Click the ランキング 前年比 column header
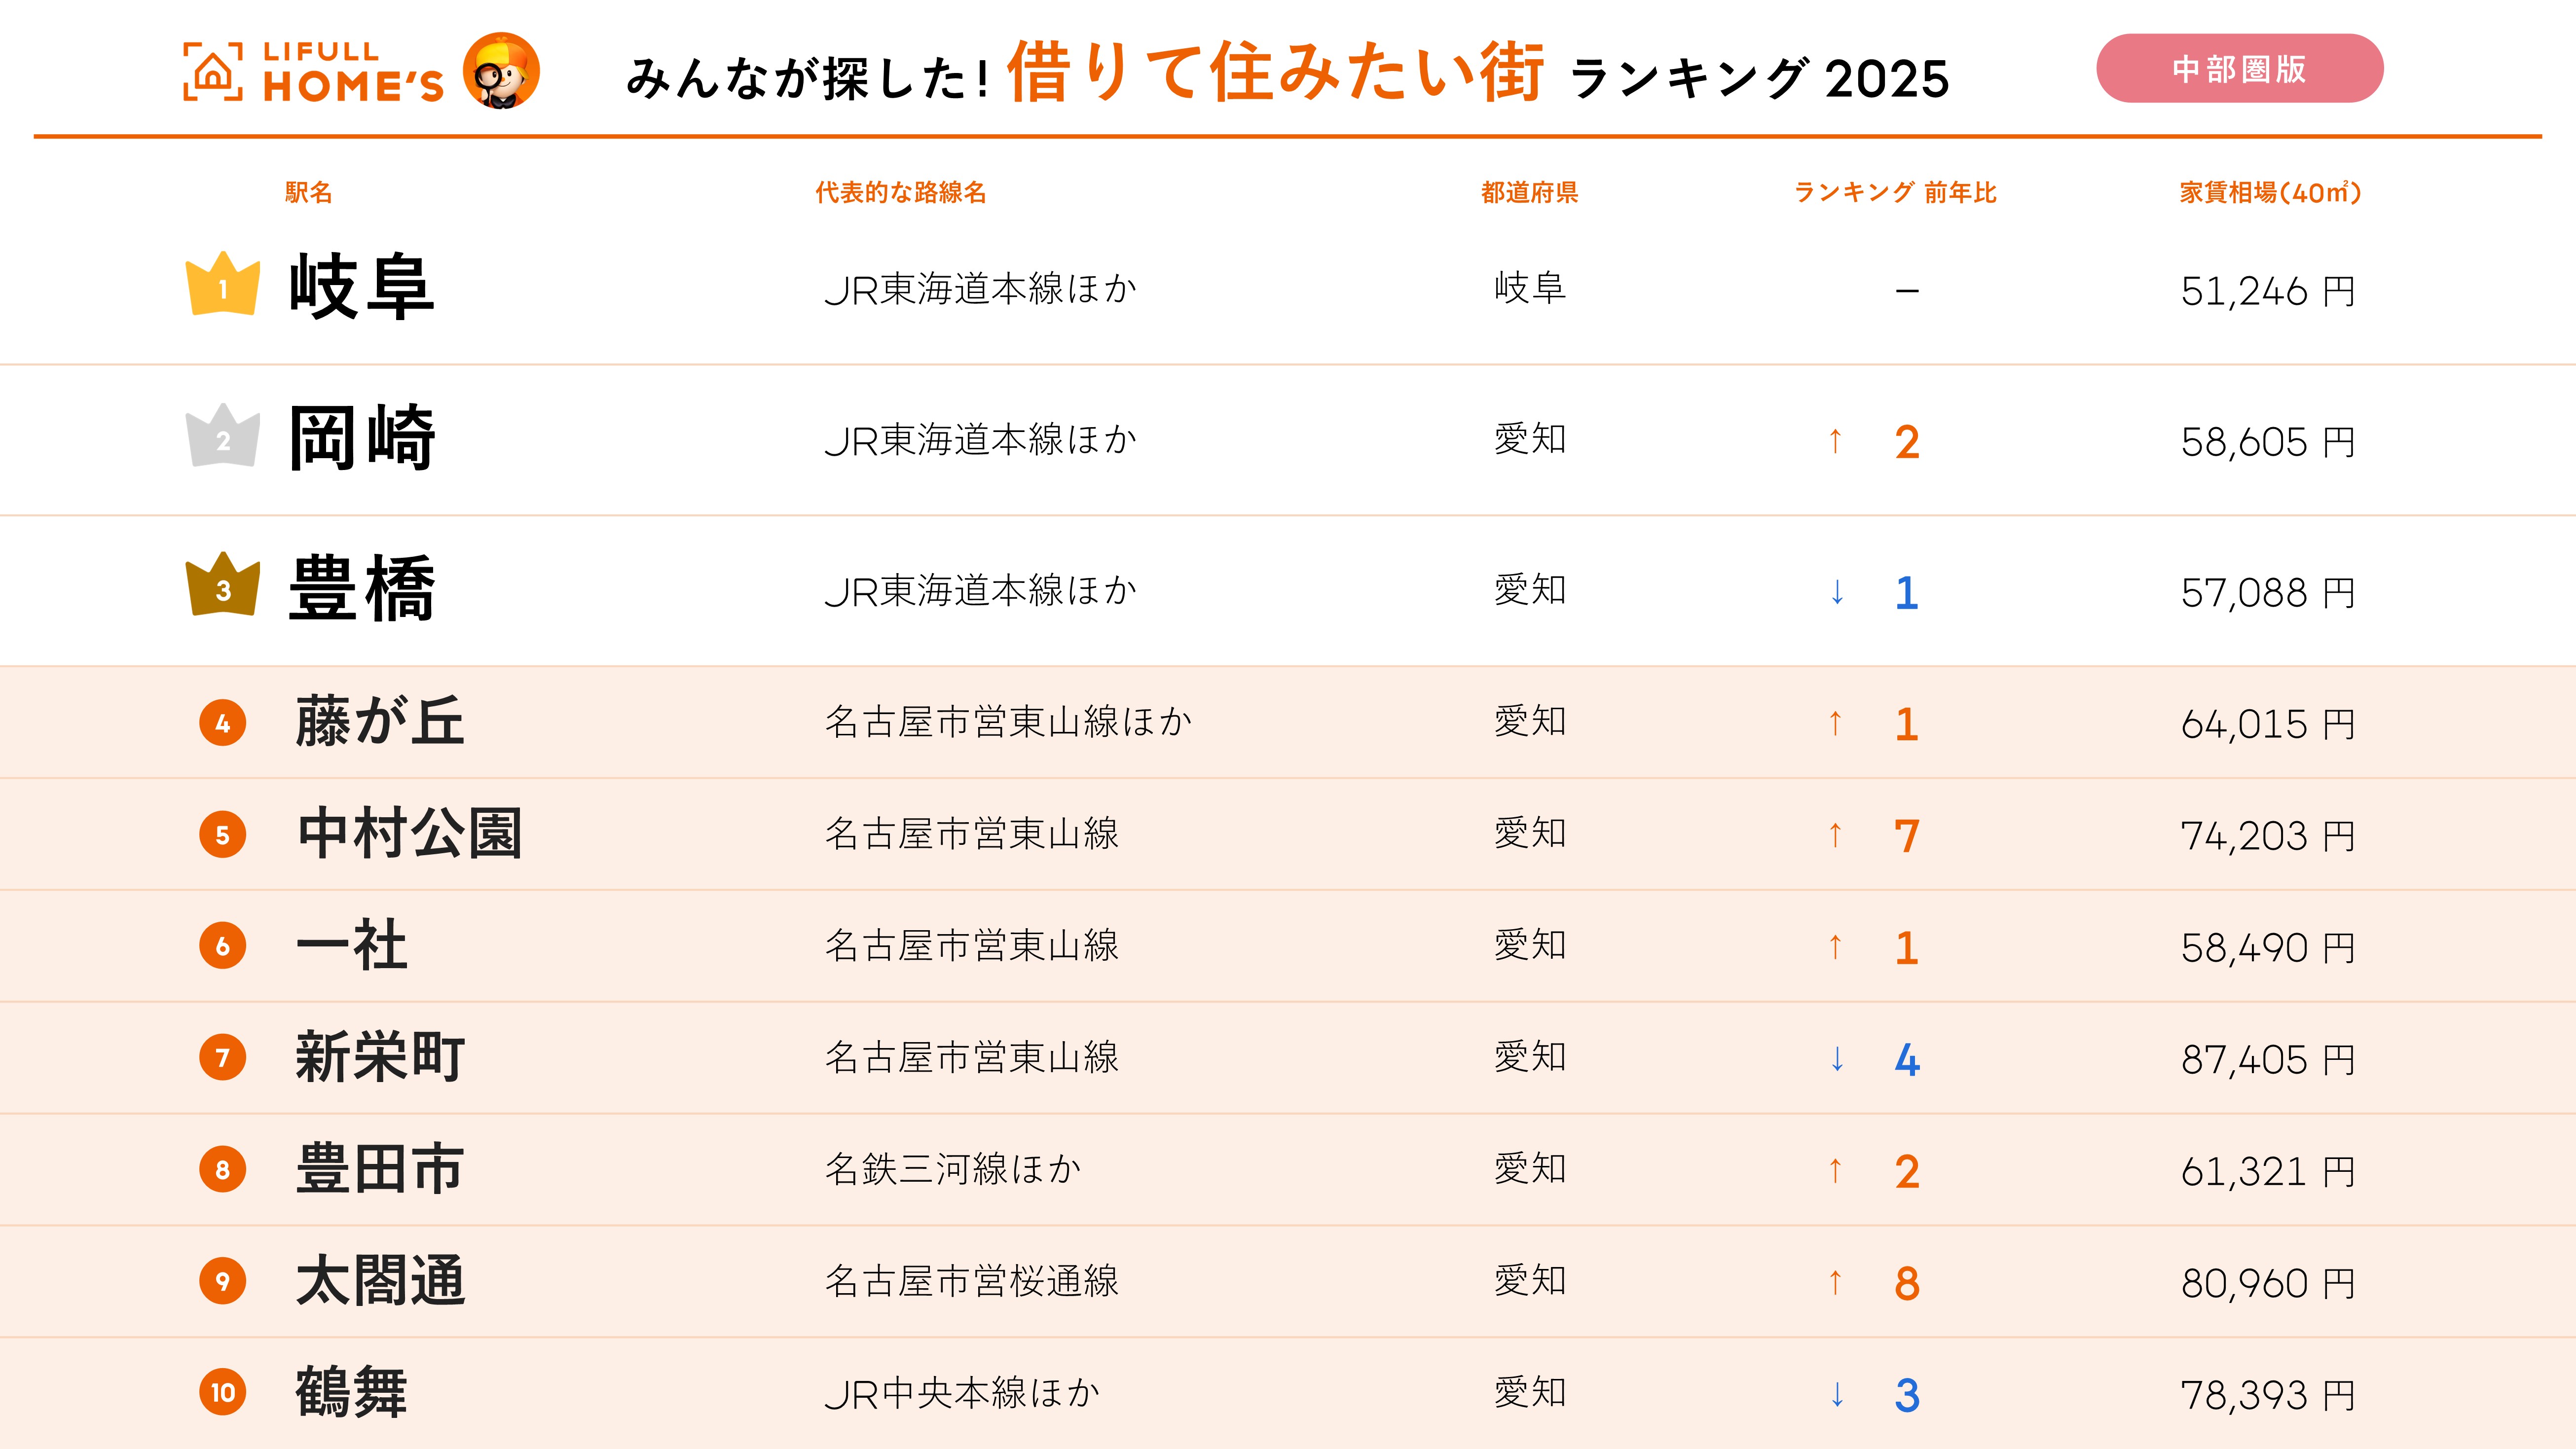The width and height of the screenshot is (2576, 1449). tap(1895, 192)
